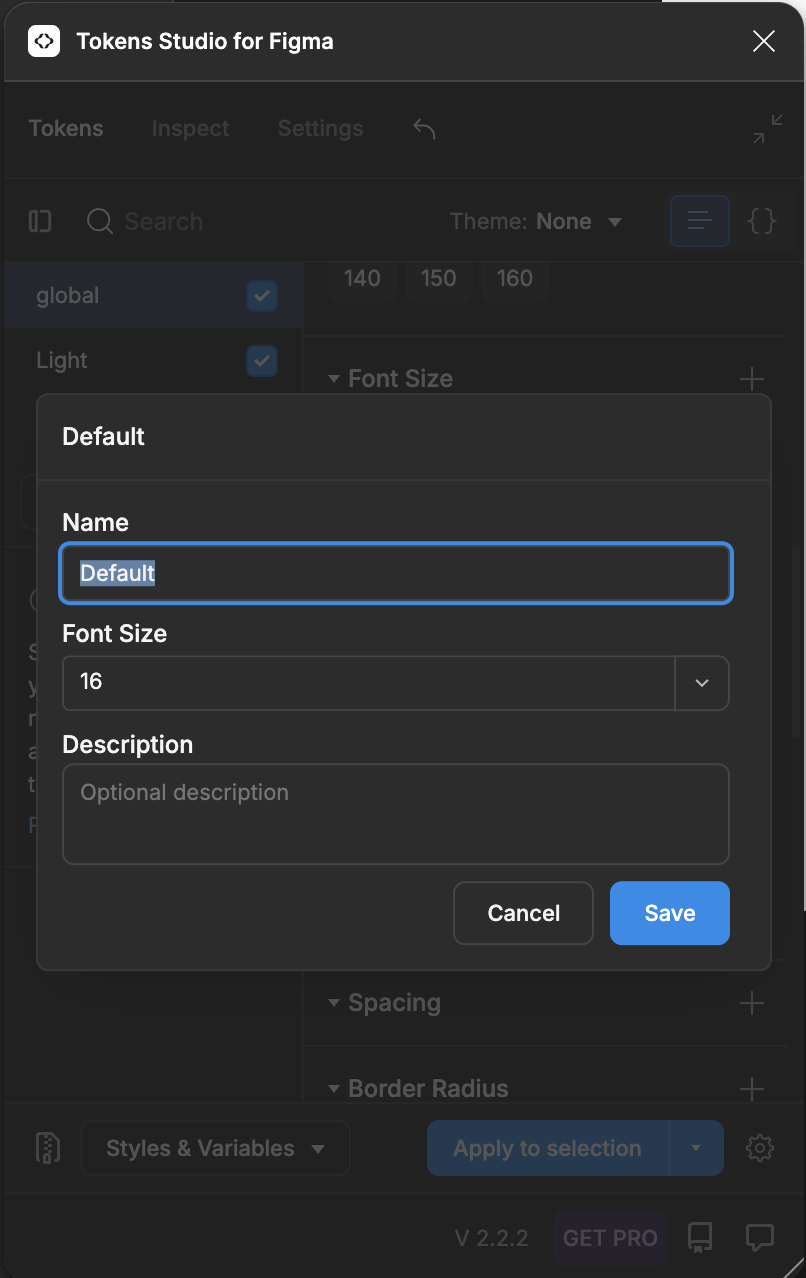The height and width of the screenshot is (1278, 806).
Task: Click the undo arrow icon
Action: pos(424,128)
